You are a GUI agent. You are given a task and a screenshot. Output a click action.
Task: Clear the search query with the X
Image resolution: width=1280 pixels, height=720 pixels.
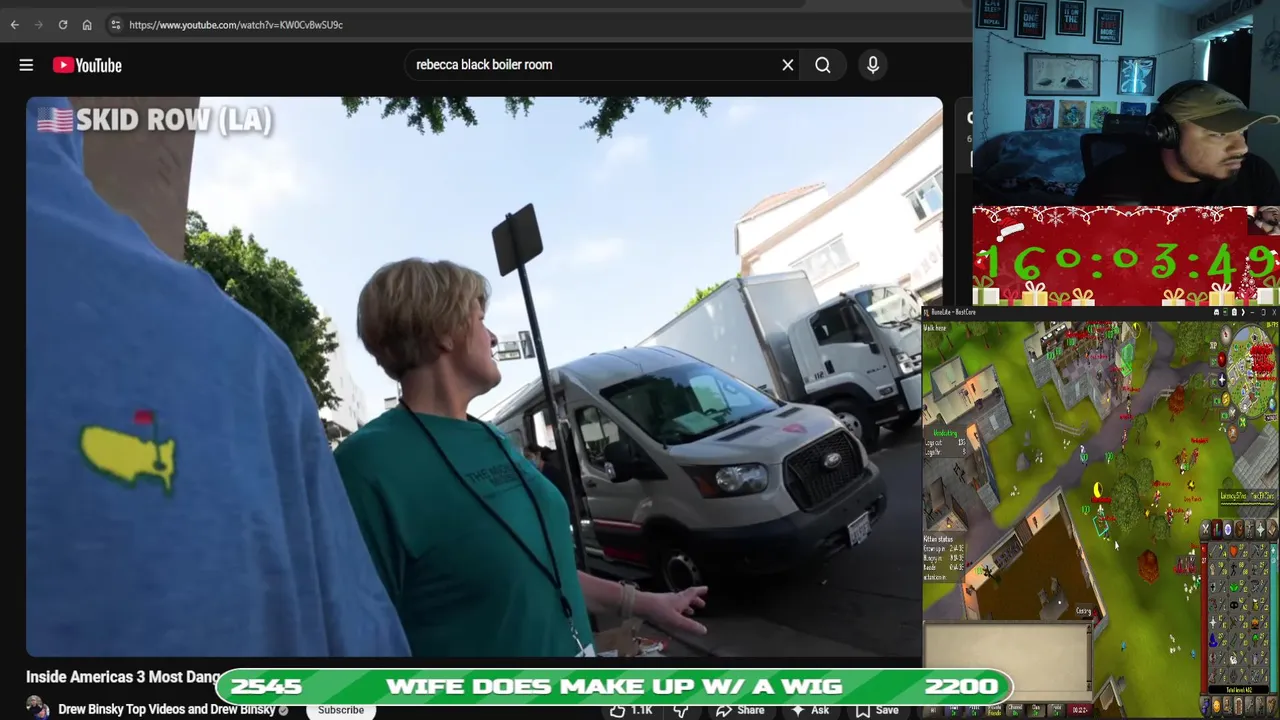point(788,65)
